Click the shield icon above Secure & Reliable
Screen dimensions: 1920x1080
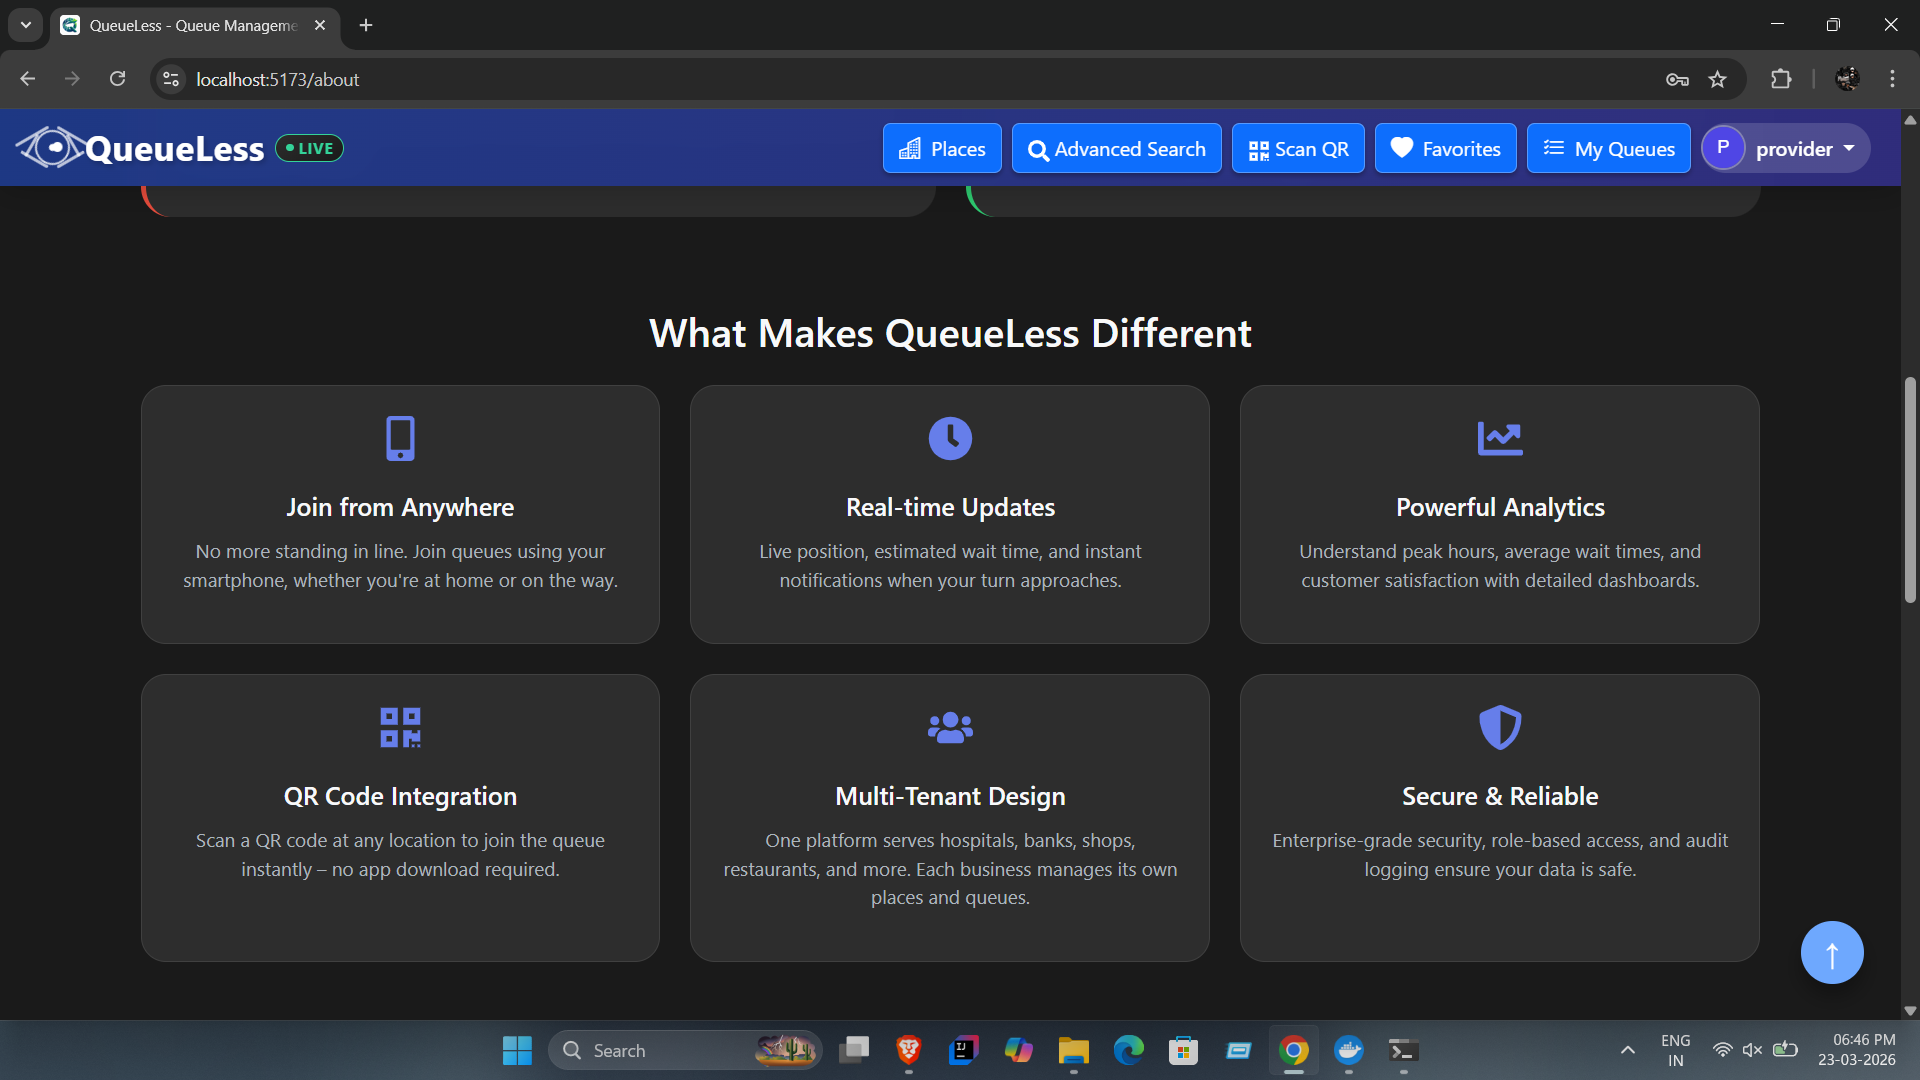[x=1500, y=727]
